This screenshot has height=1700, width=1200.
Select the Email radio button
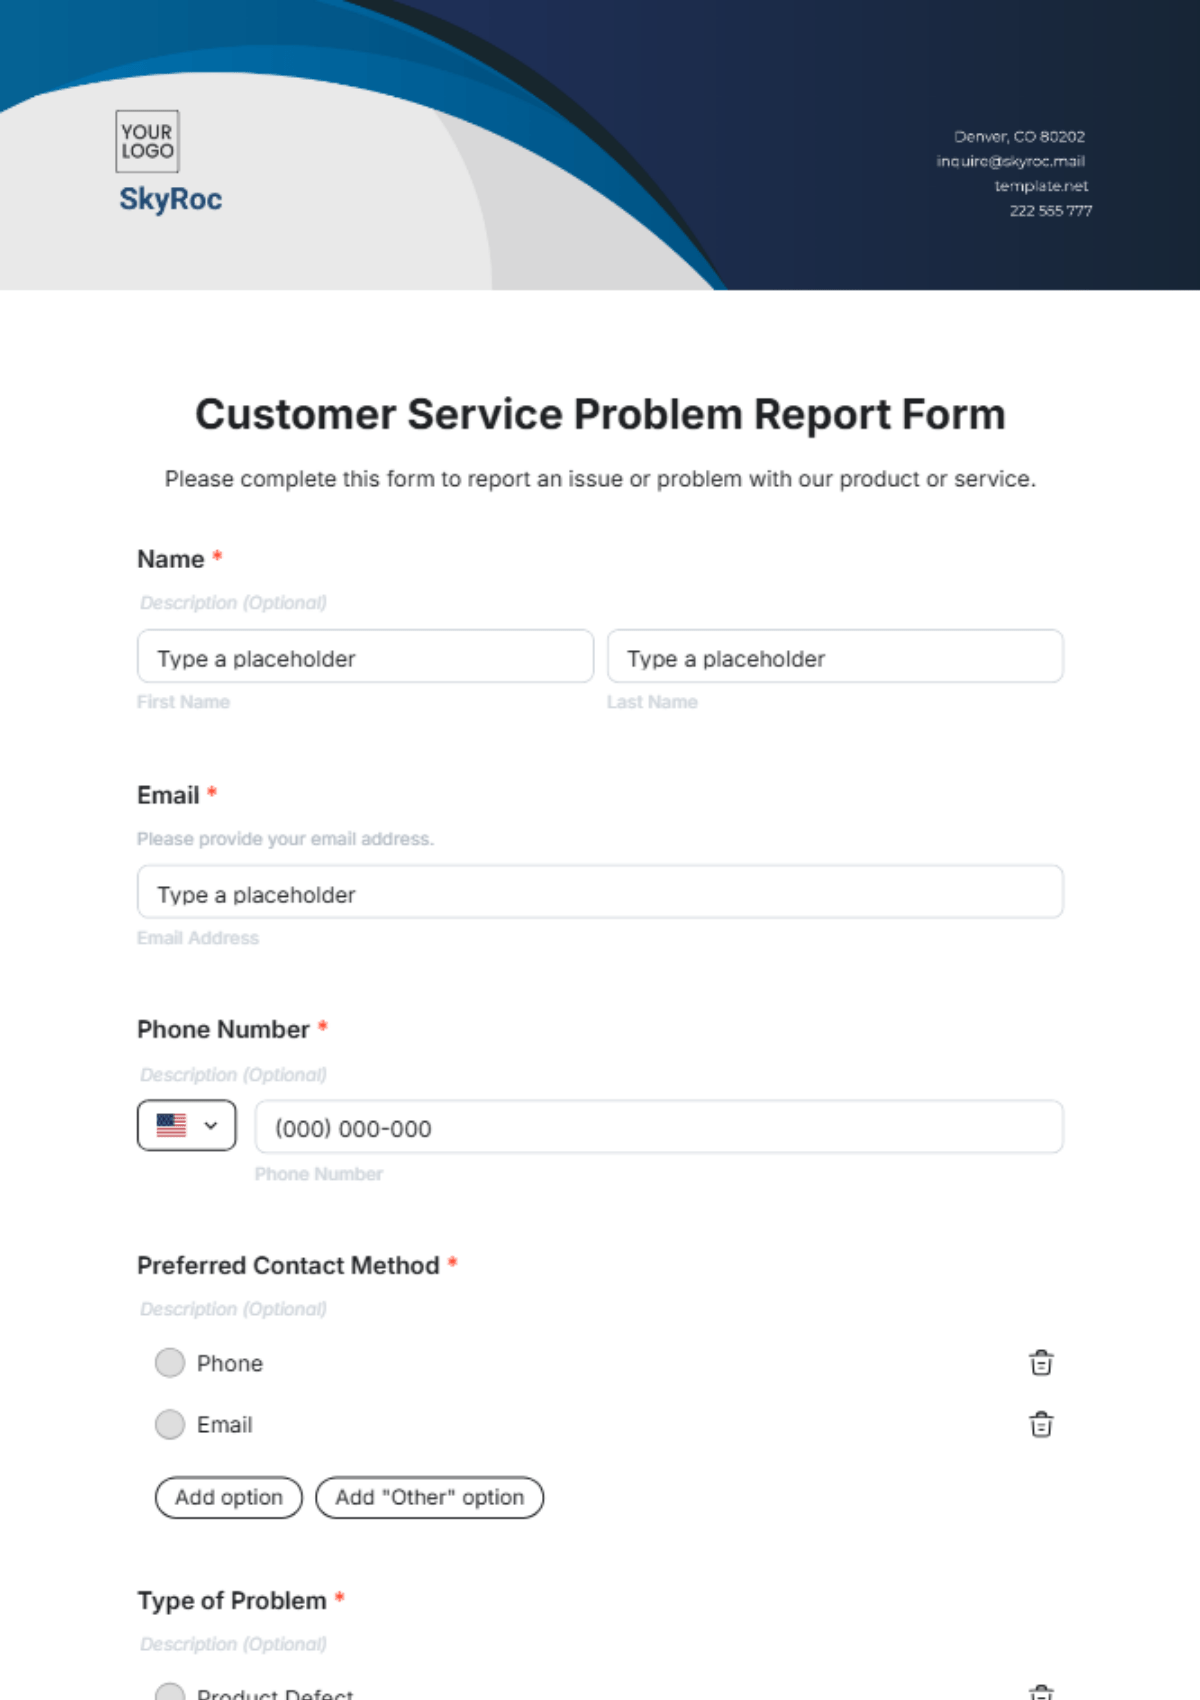tap(170, 1424)
